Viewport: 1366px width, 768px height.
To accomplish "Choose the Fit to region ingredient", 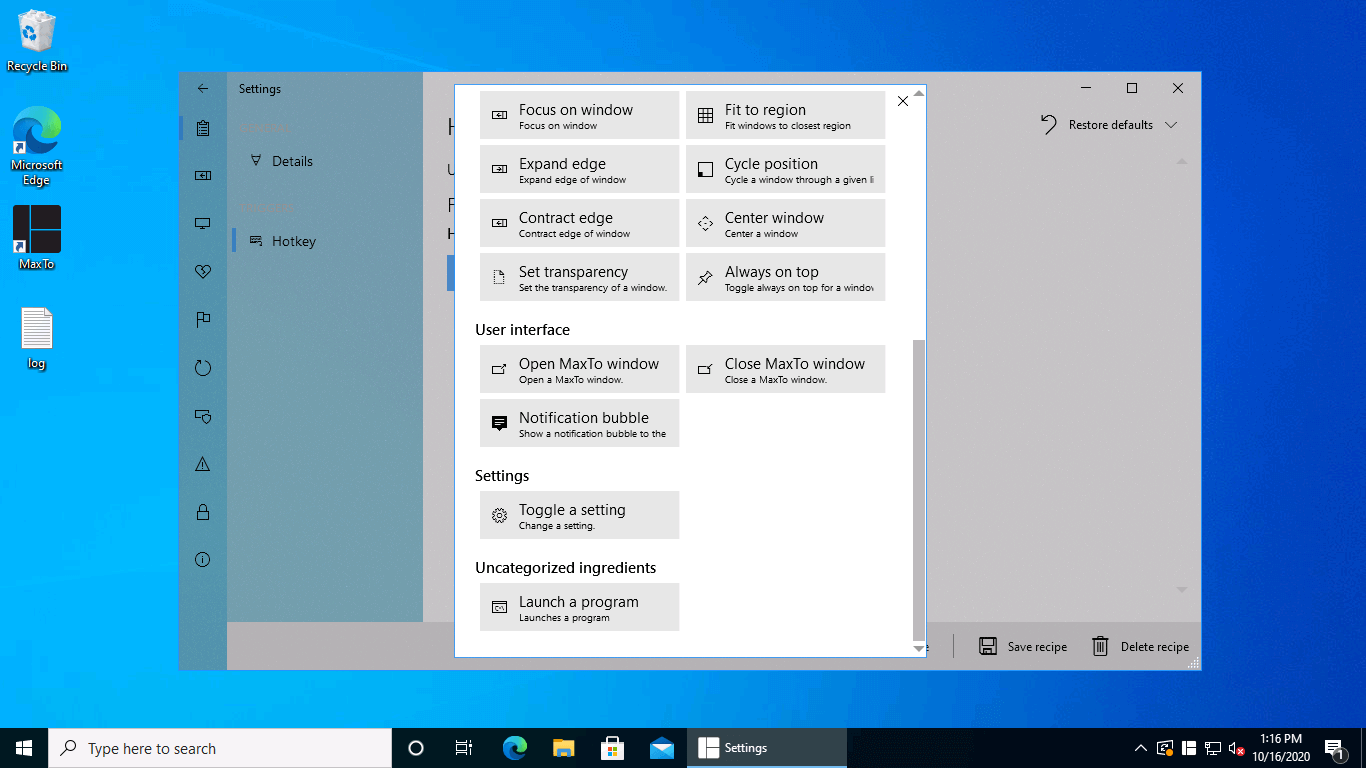I will [x=785, y=116].
